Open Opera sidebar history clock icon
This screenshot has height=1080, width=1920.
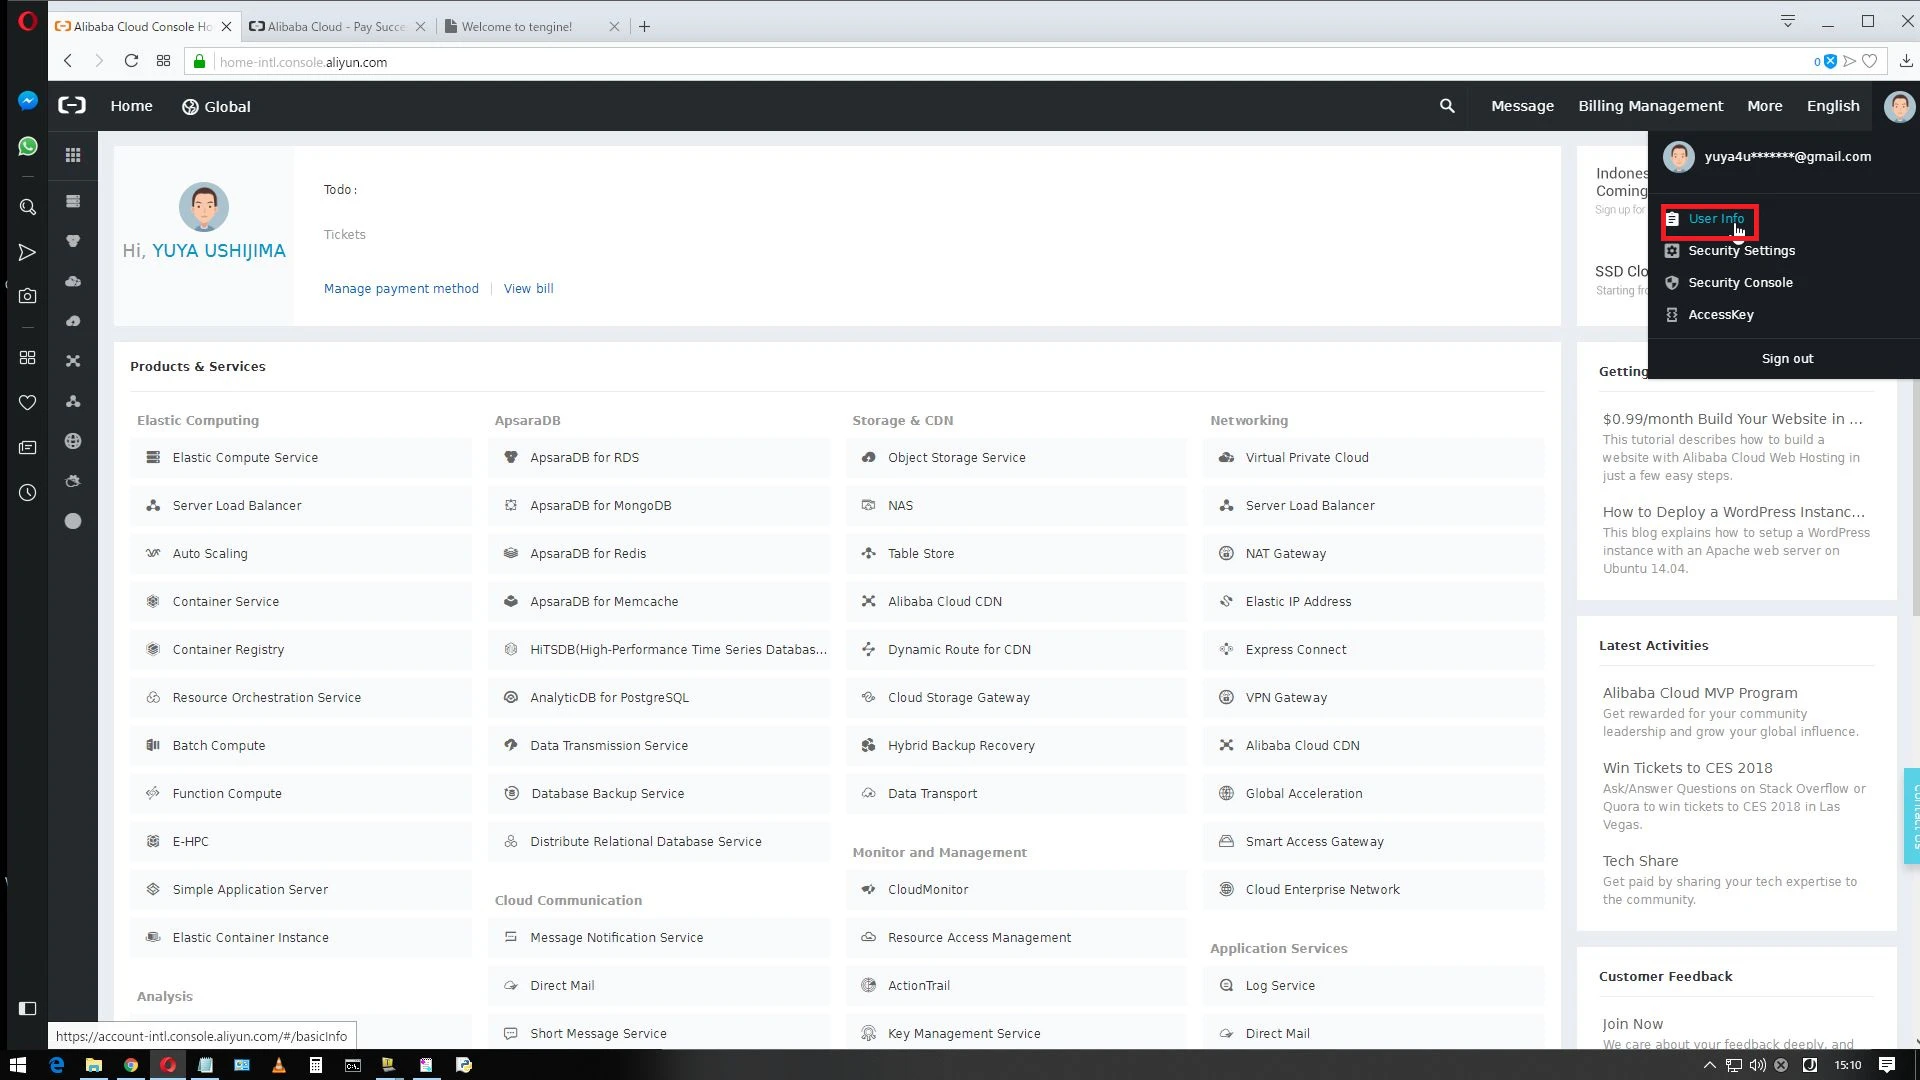coord(28,493)
